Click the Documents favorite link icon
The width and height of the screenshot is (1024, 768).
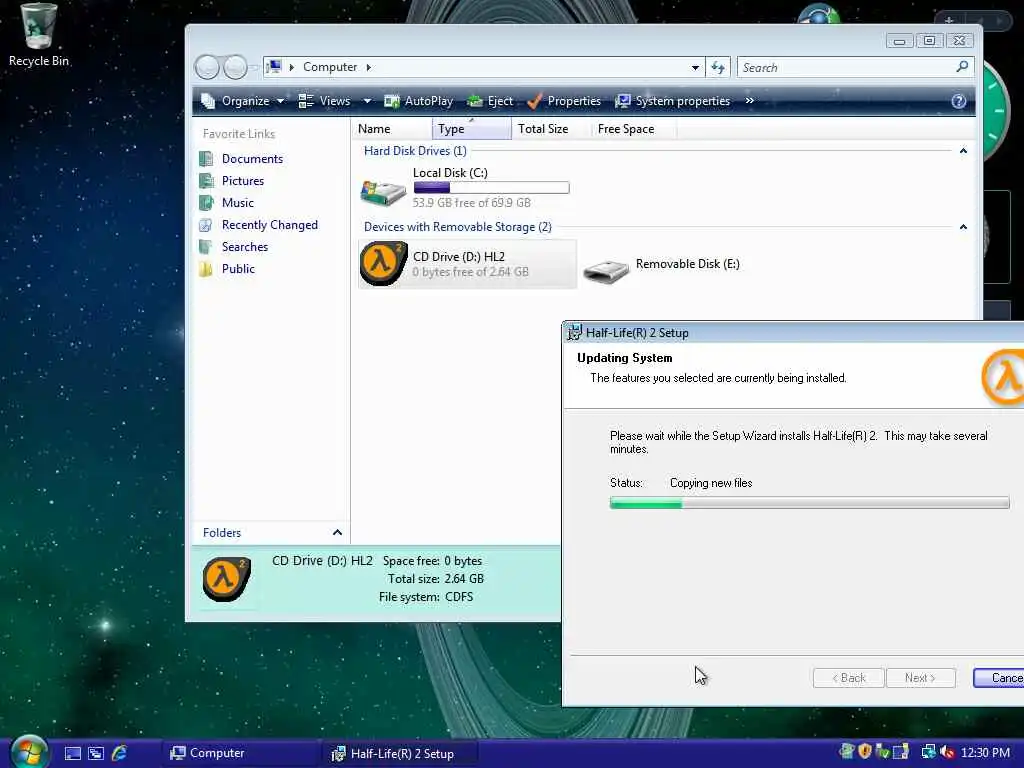pos(206,159)
